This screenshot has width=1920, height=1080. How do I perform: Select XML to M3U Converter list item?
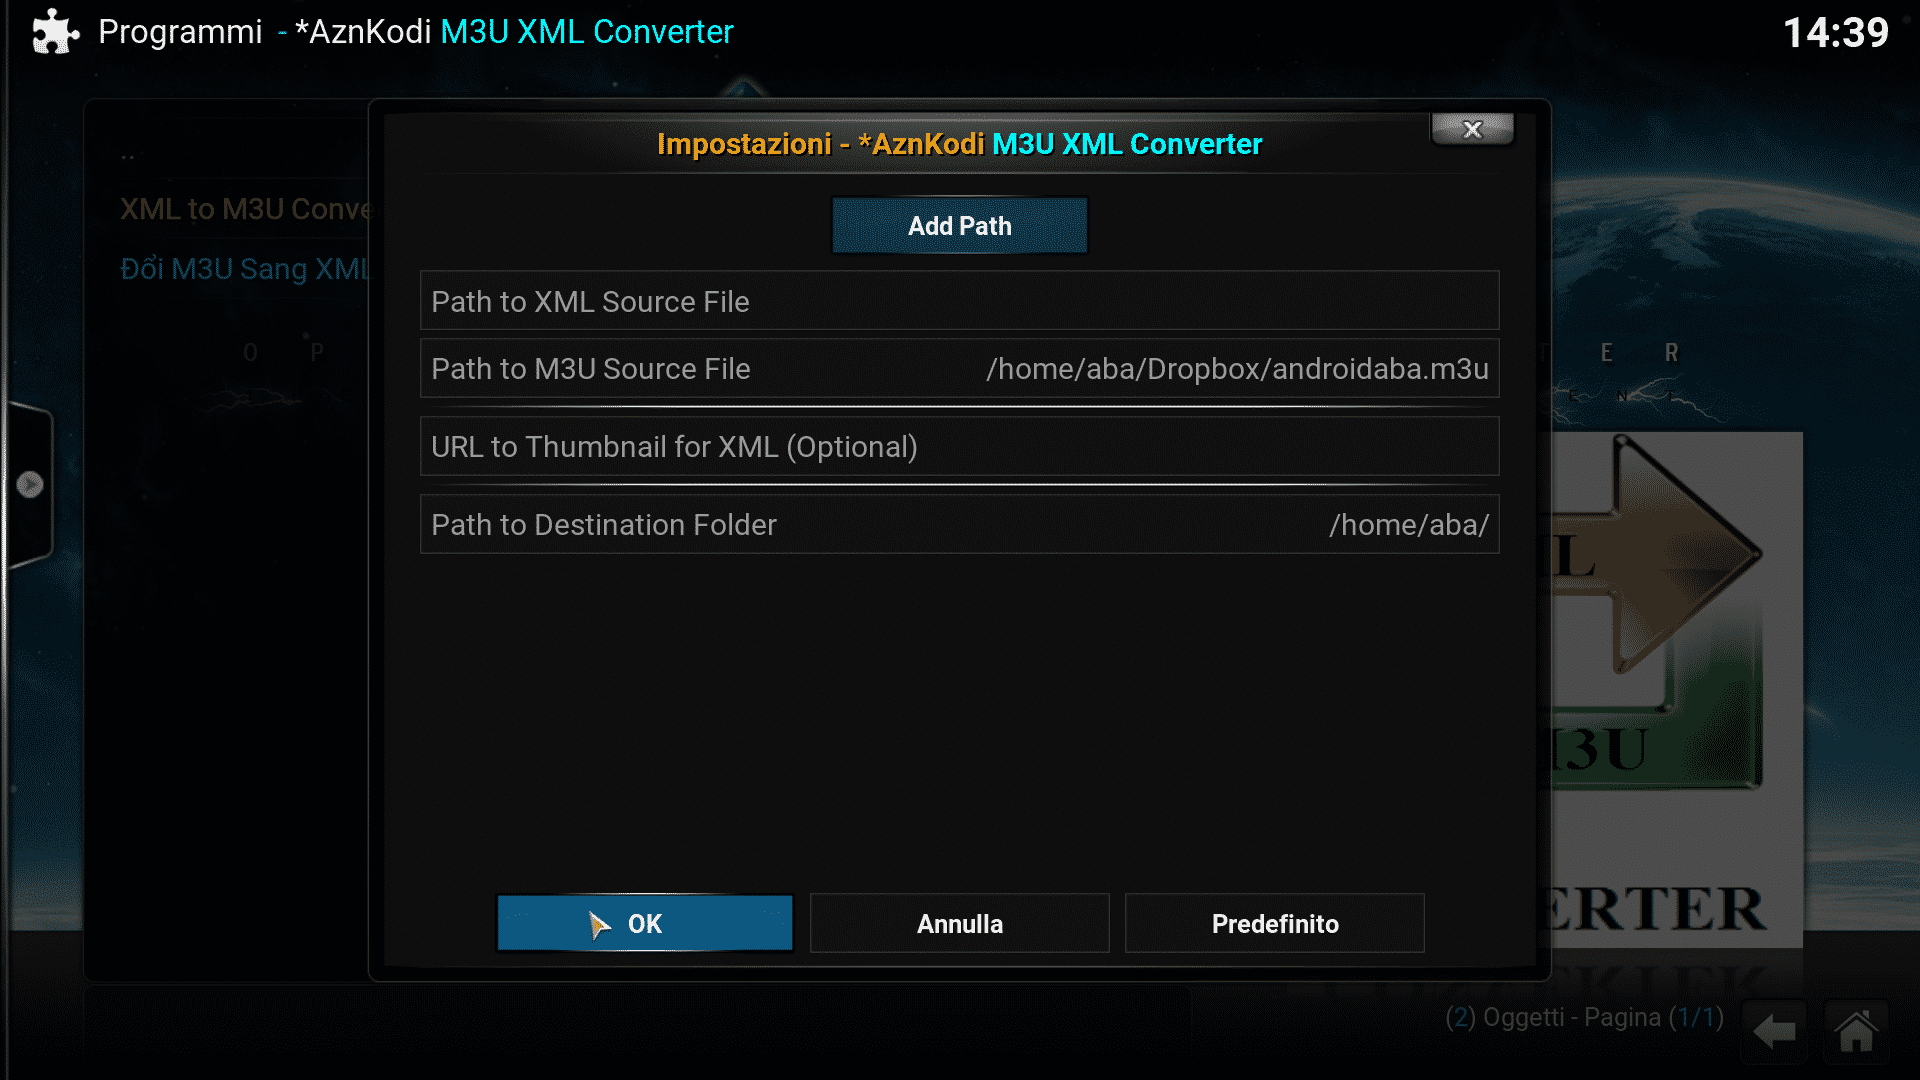coord(246,209)
